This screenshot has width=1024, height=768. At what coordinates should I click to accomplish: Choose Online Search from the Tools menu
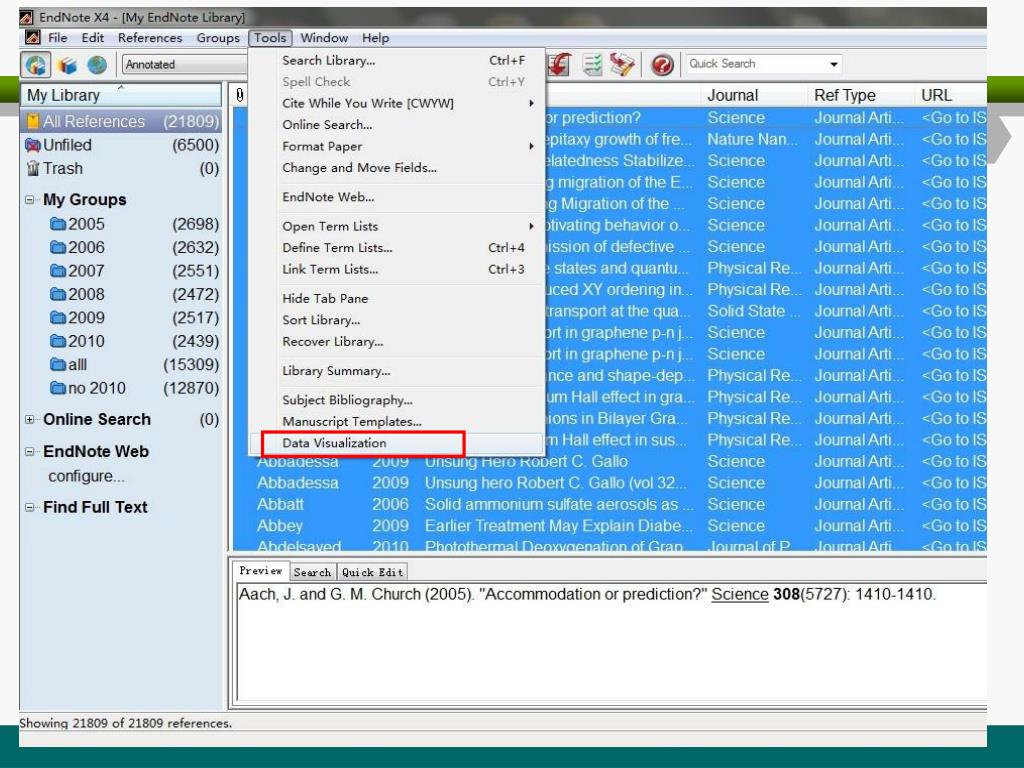coord(396,125)
